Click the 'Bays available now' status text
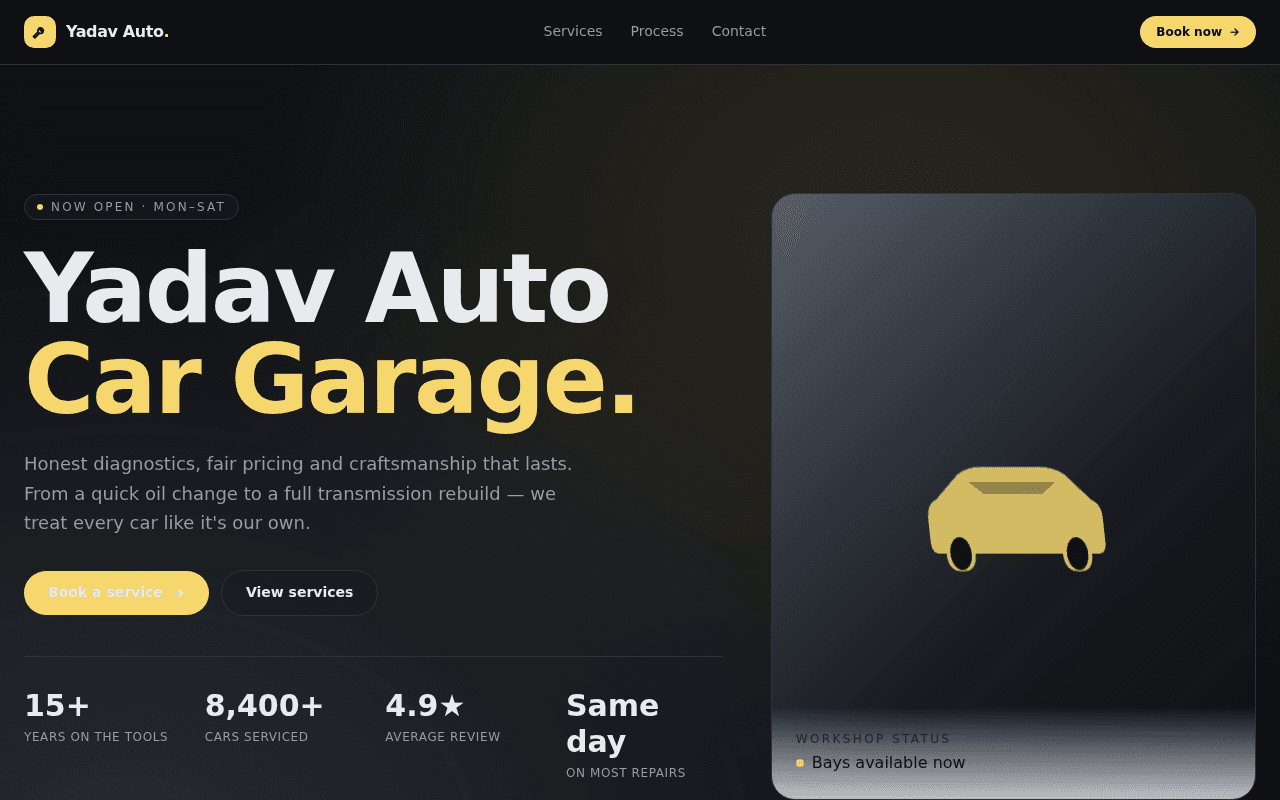1280x800 pixels. click(889, 763)
